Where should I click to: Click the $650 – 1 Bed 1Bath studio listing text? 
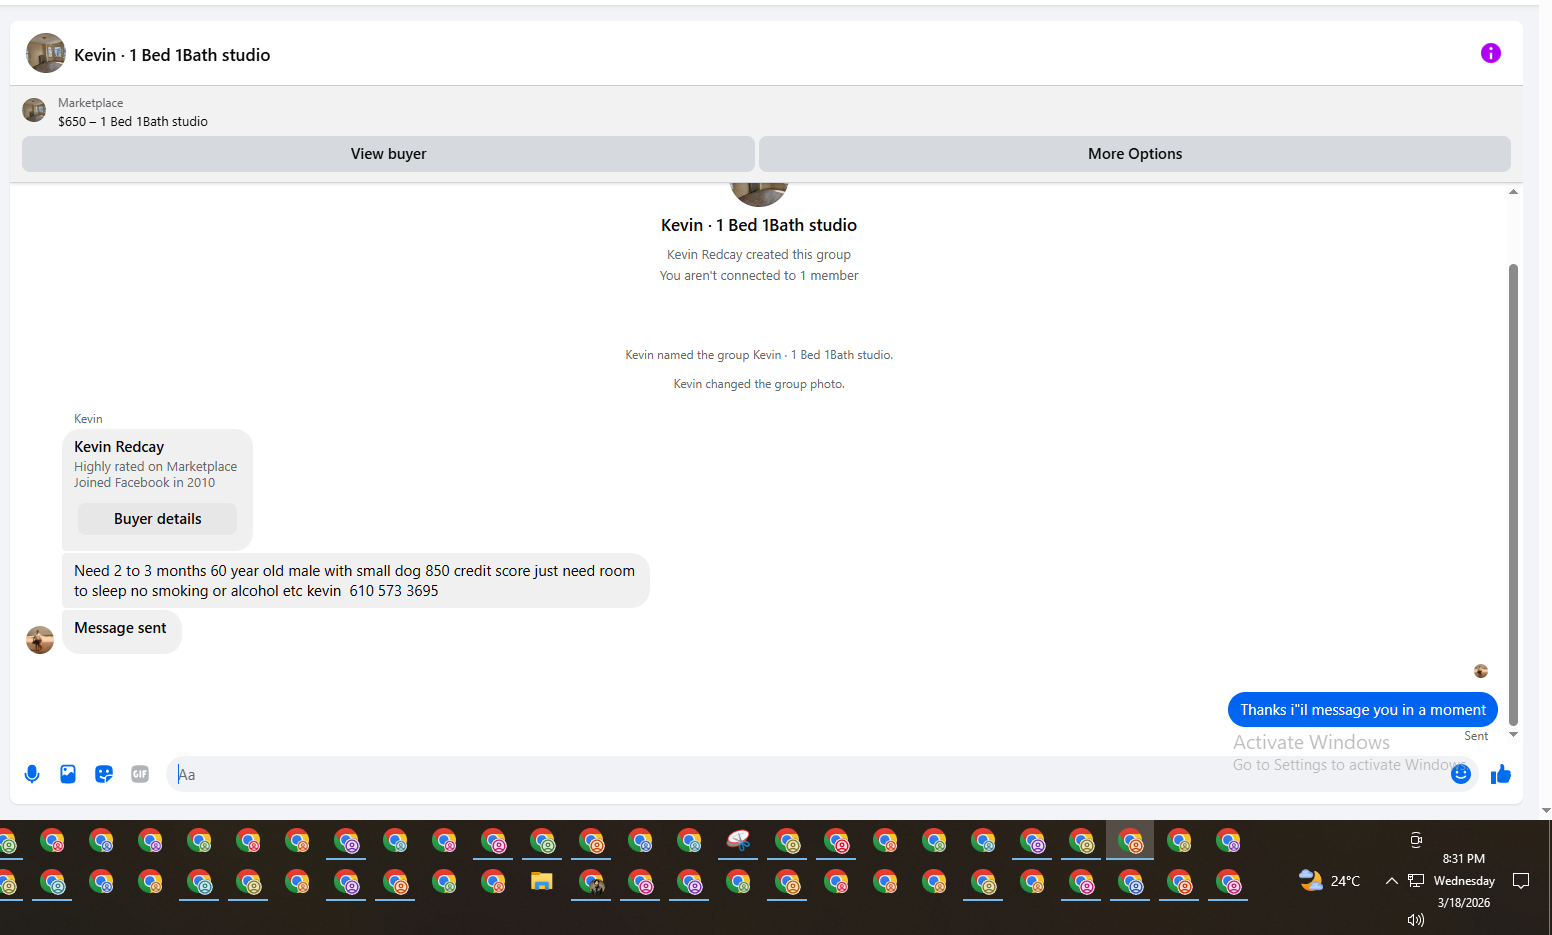(133, 121)
